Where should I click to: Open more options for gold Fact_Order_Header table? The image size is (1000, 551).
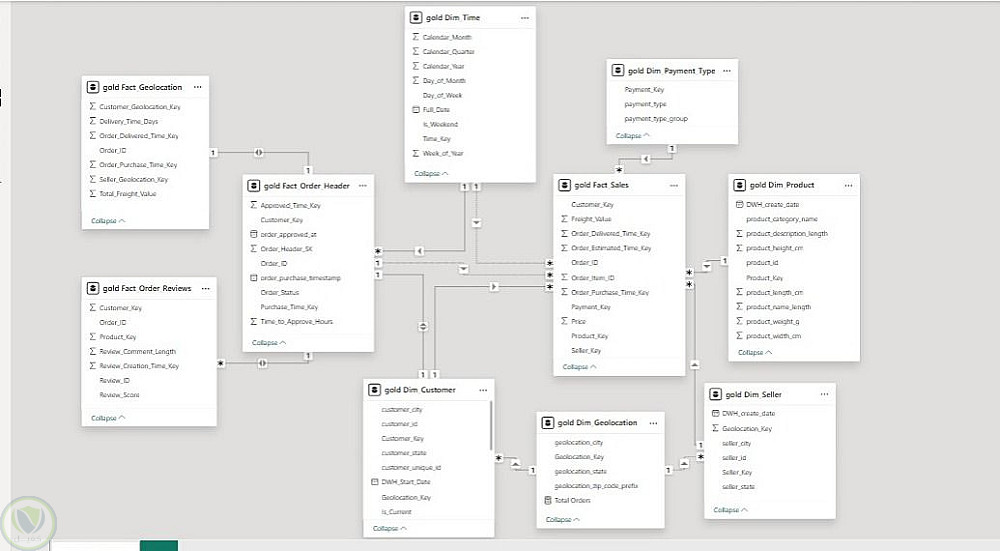tap(362, 186)
